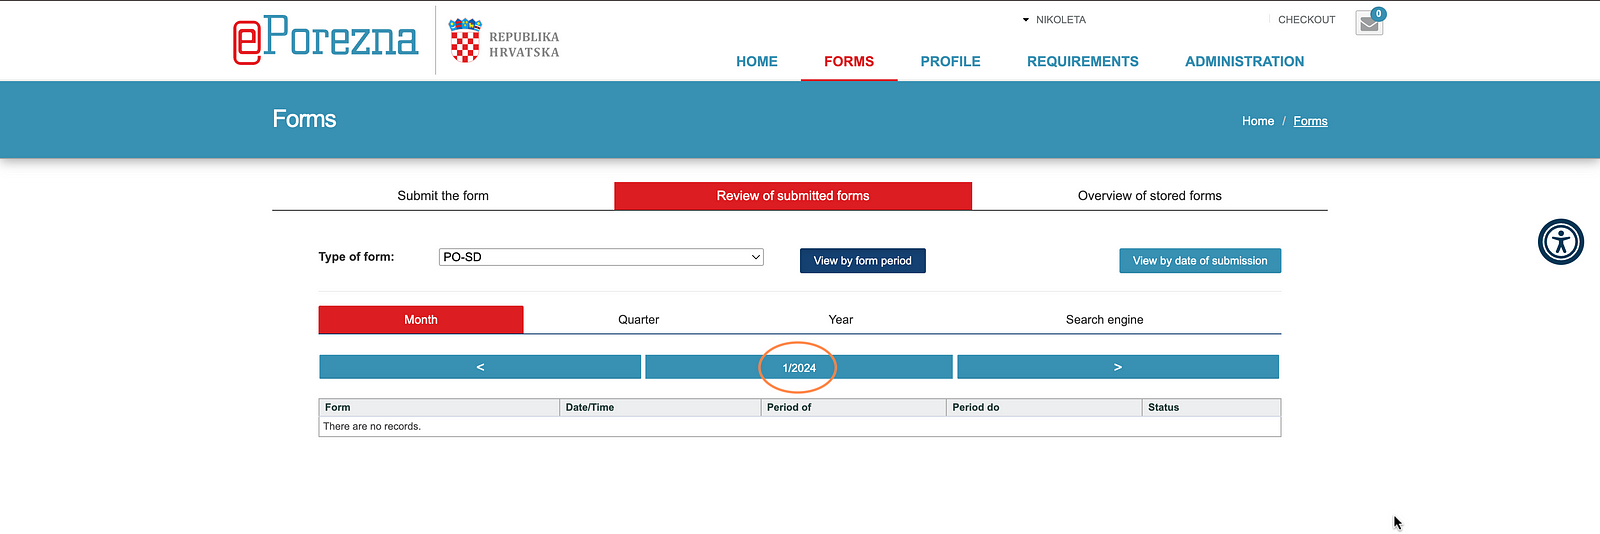This screenshot has width=1600, height=534.
Task: Open the ePorezna logo home link
Action: pyautogui.click(x=326, y=39)
